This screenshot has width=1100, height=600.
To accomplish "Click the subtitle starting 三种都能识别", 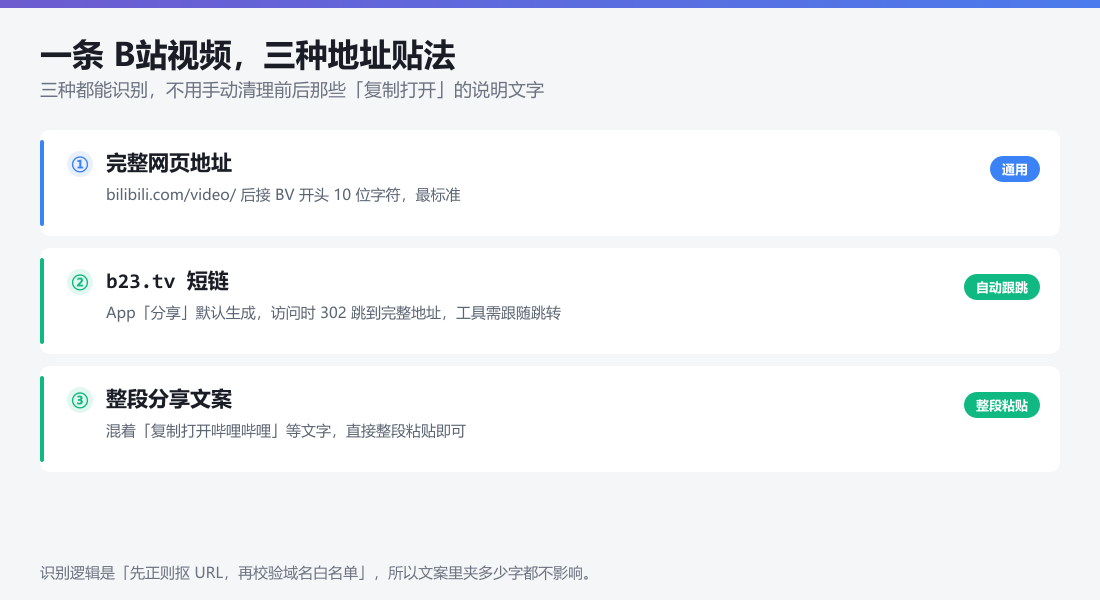I will 292,91.
